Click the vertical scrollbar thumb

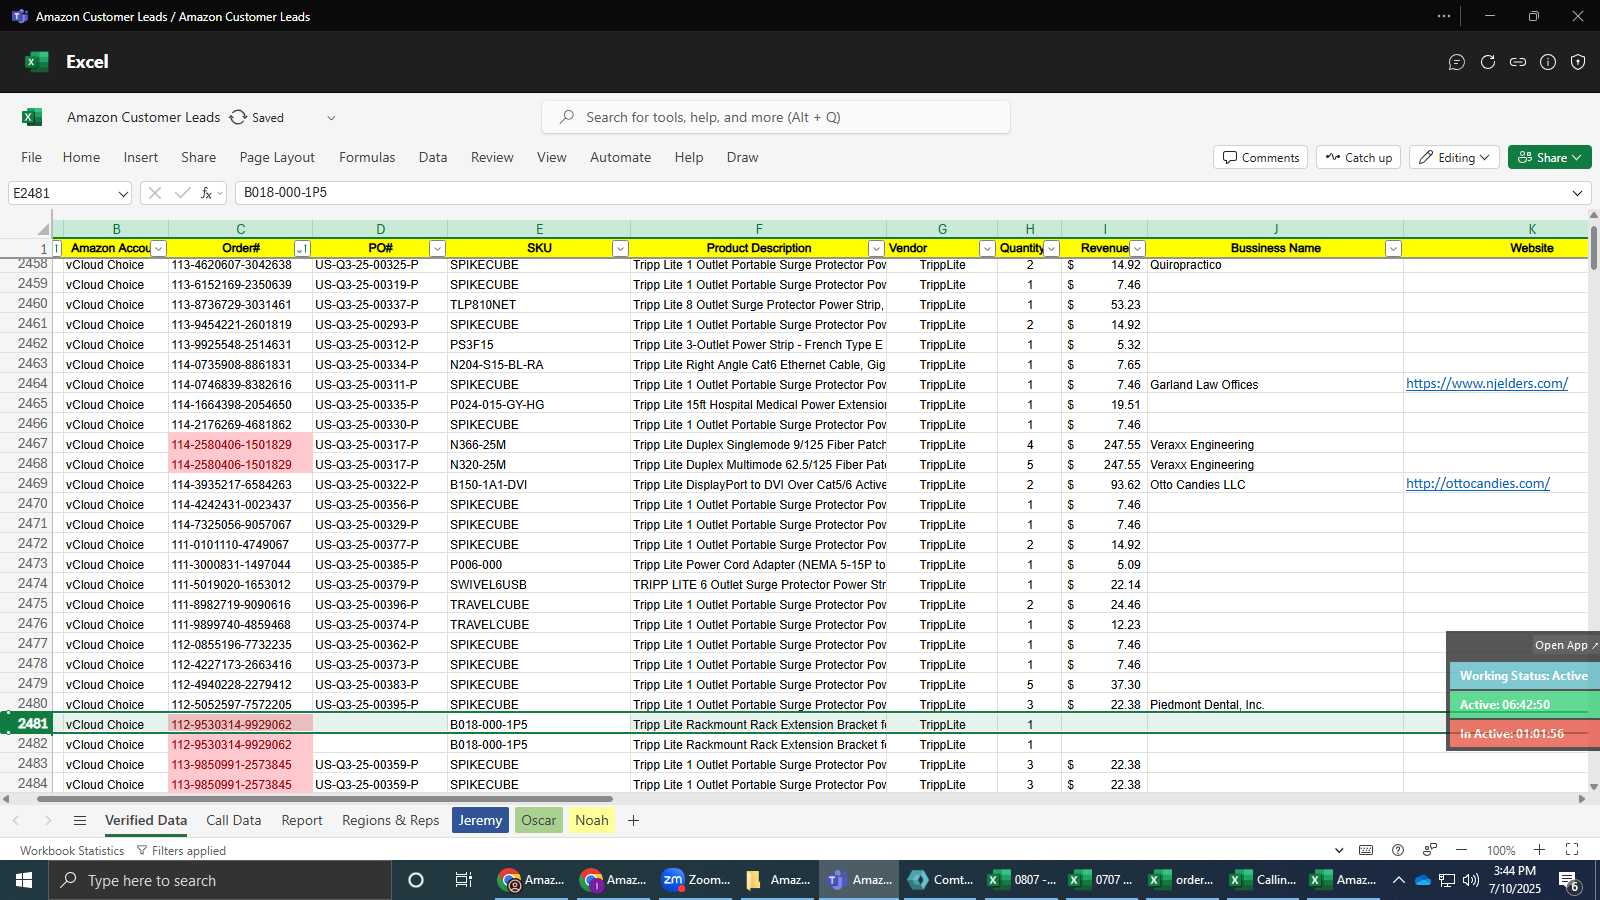click(x=1594, y=247)
